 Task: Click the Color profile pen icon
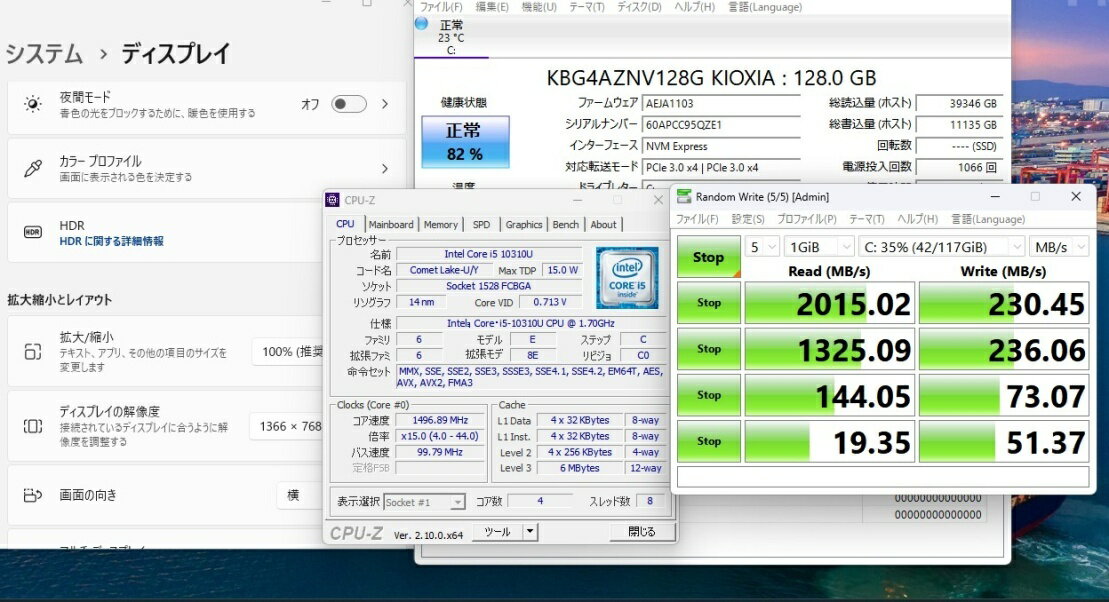coord(33,168)
